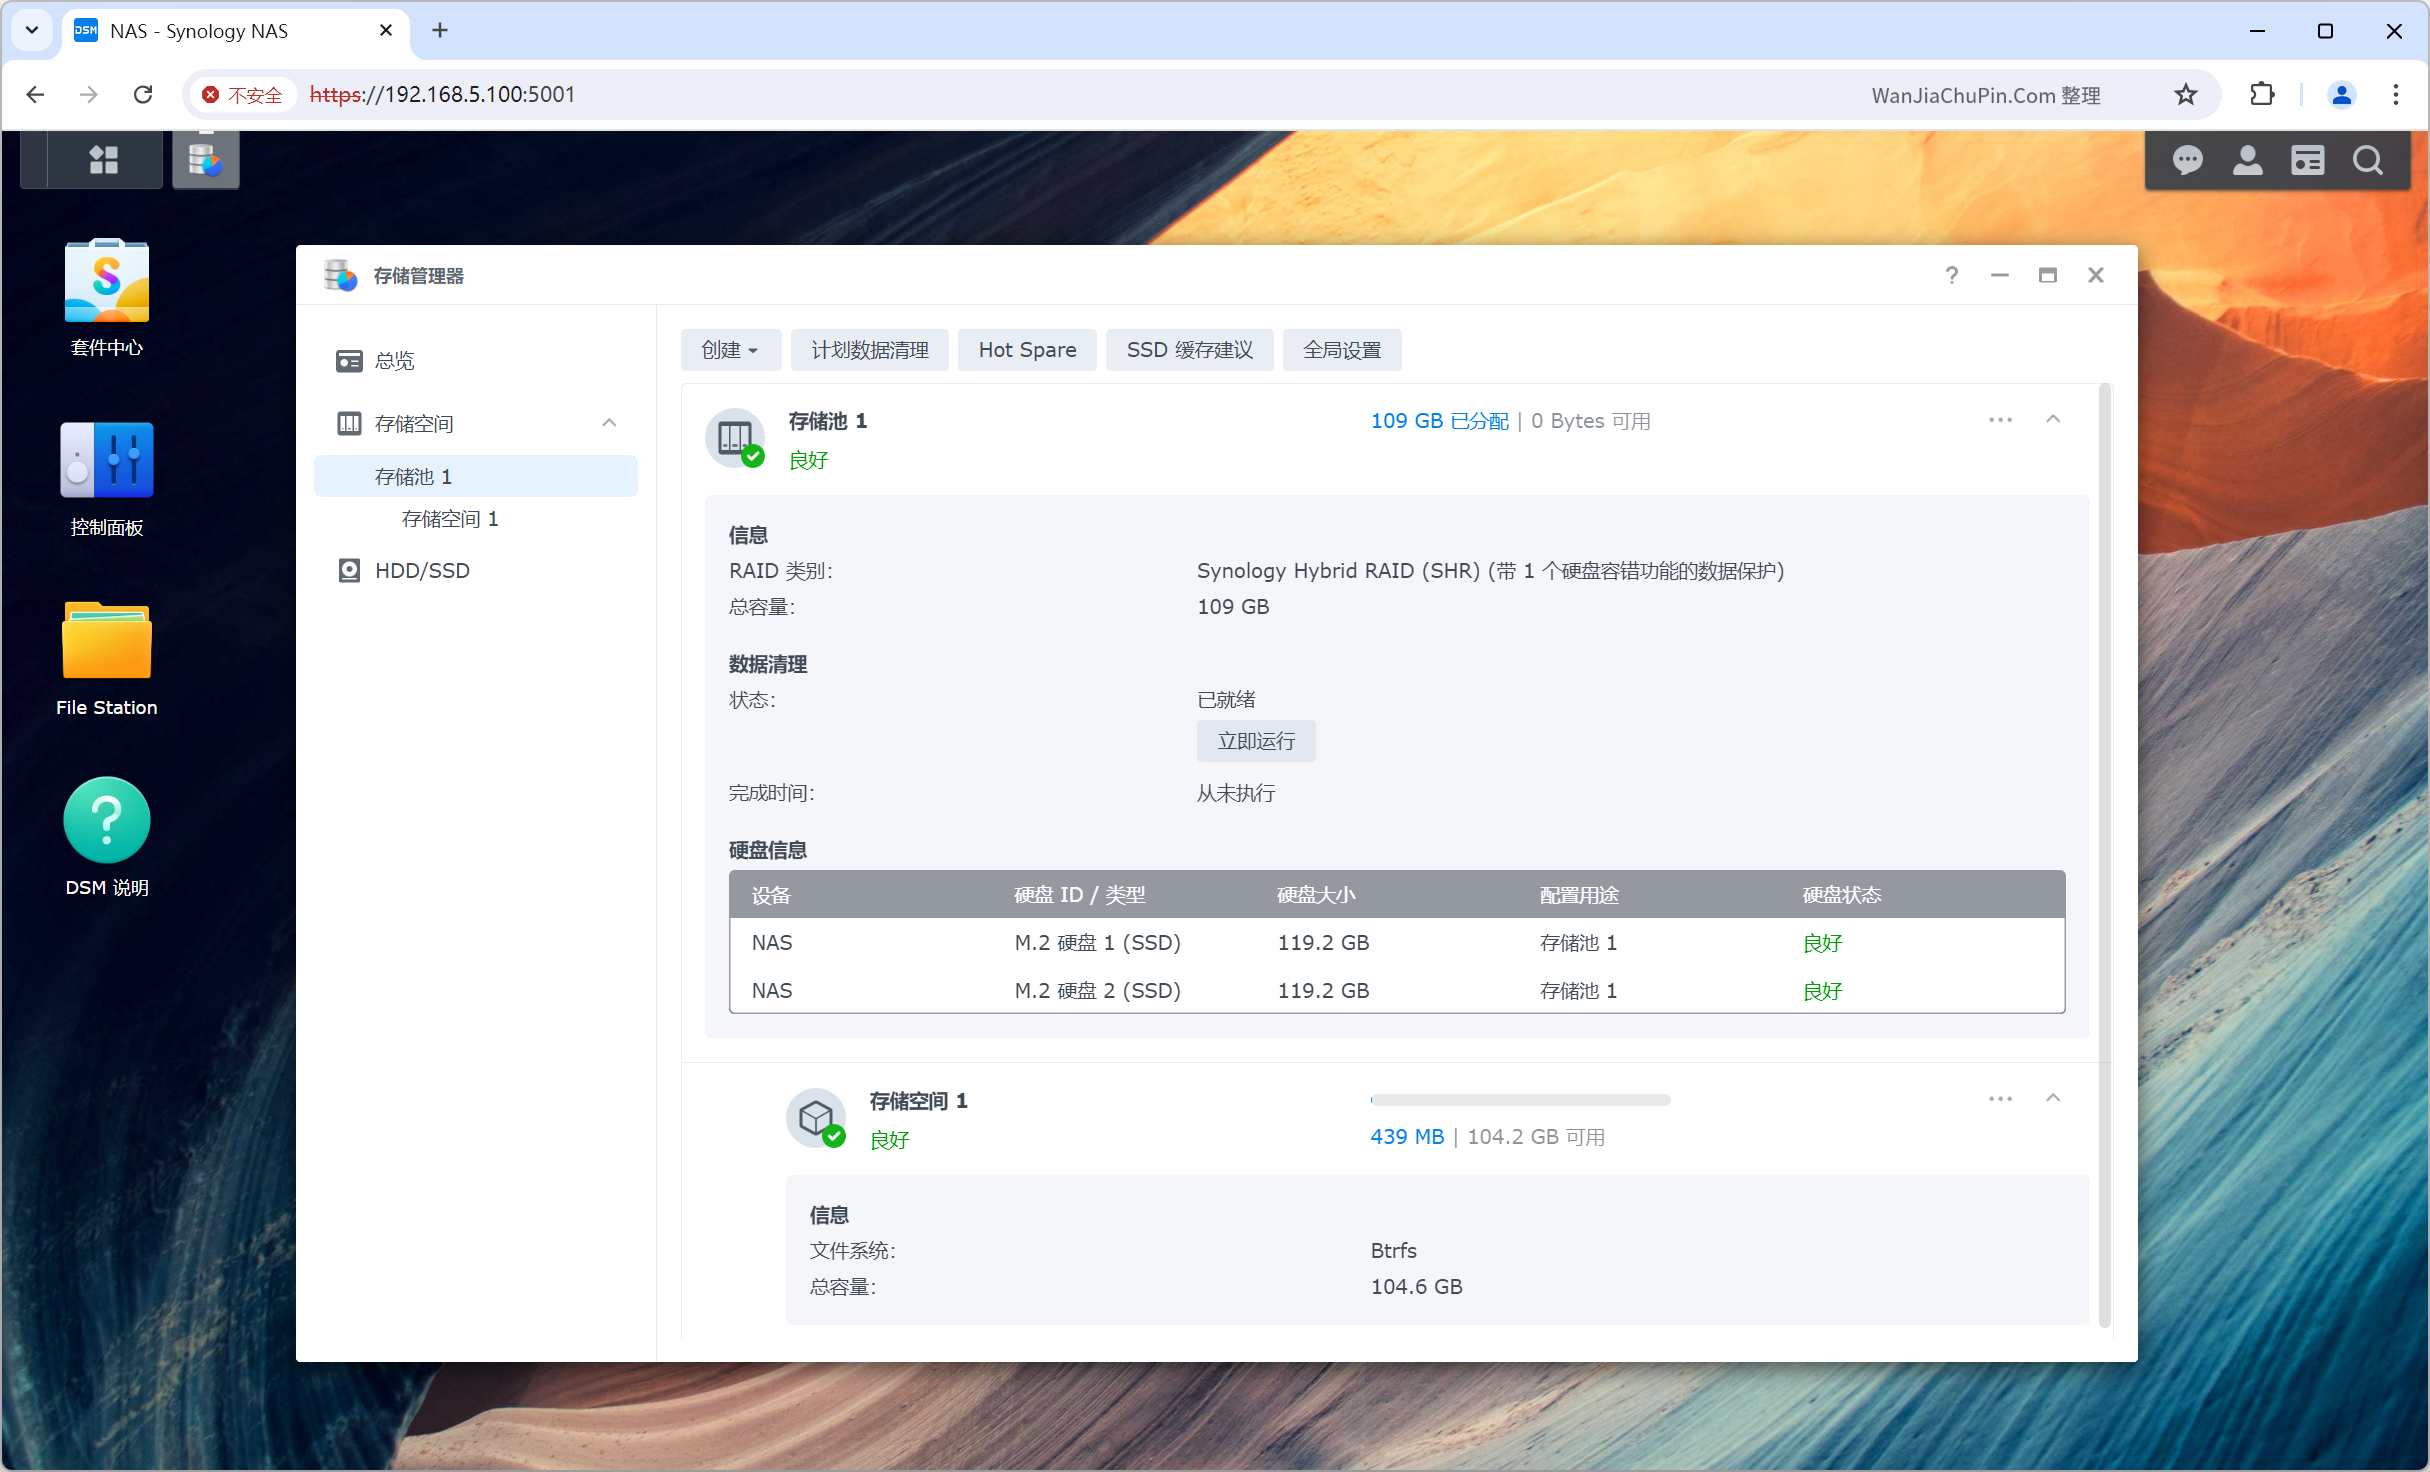The image size is (2430, 1472).
Task: Open the notifications chat bubble icon
Action: point(2187,160)
